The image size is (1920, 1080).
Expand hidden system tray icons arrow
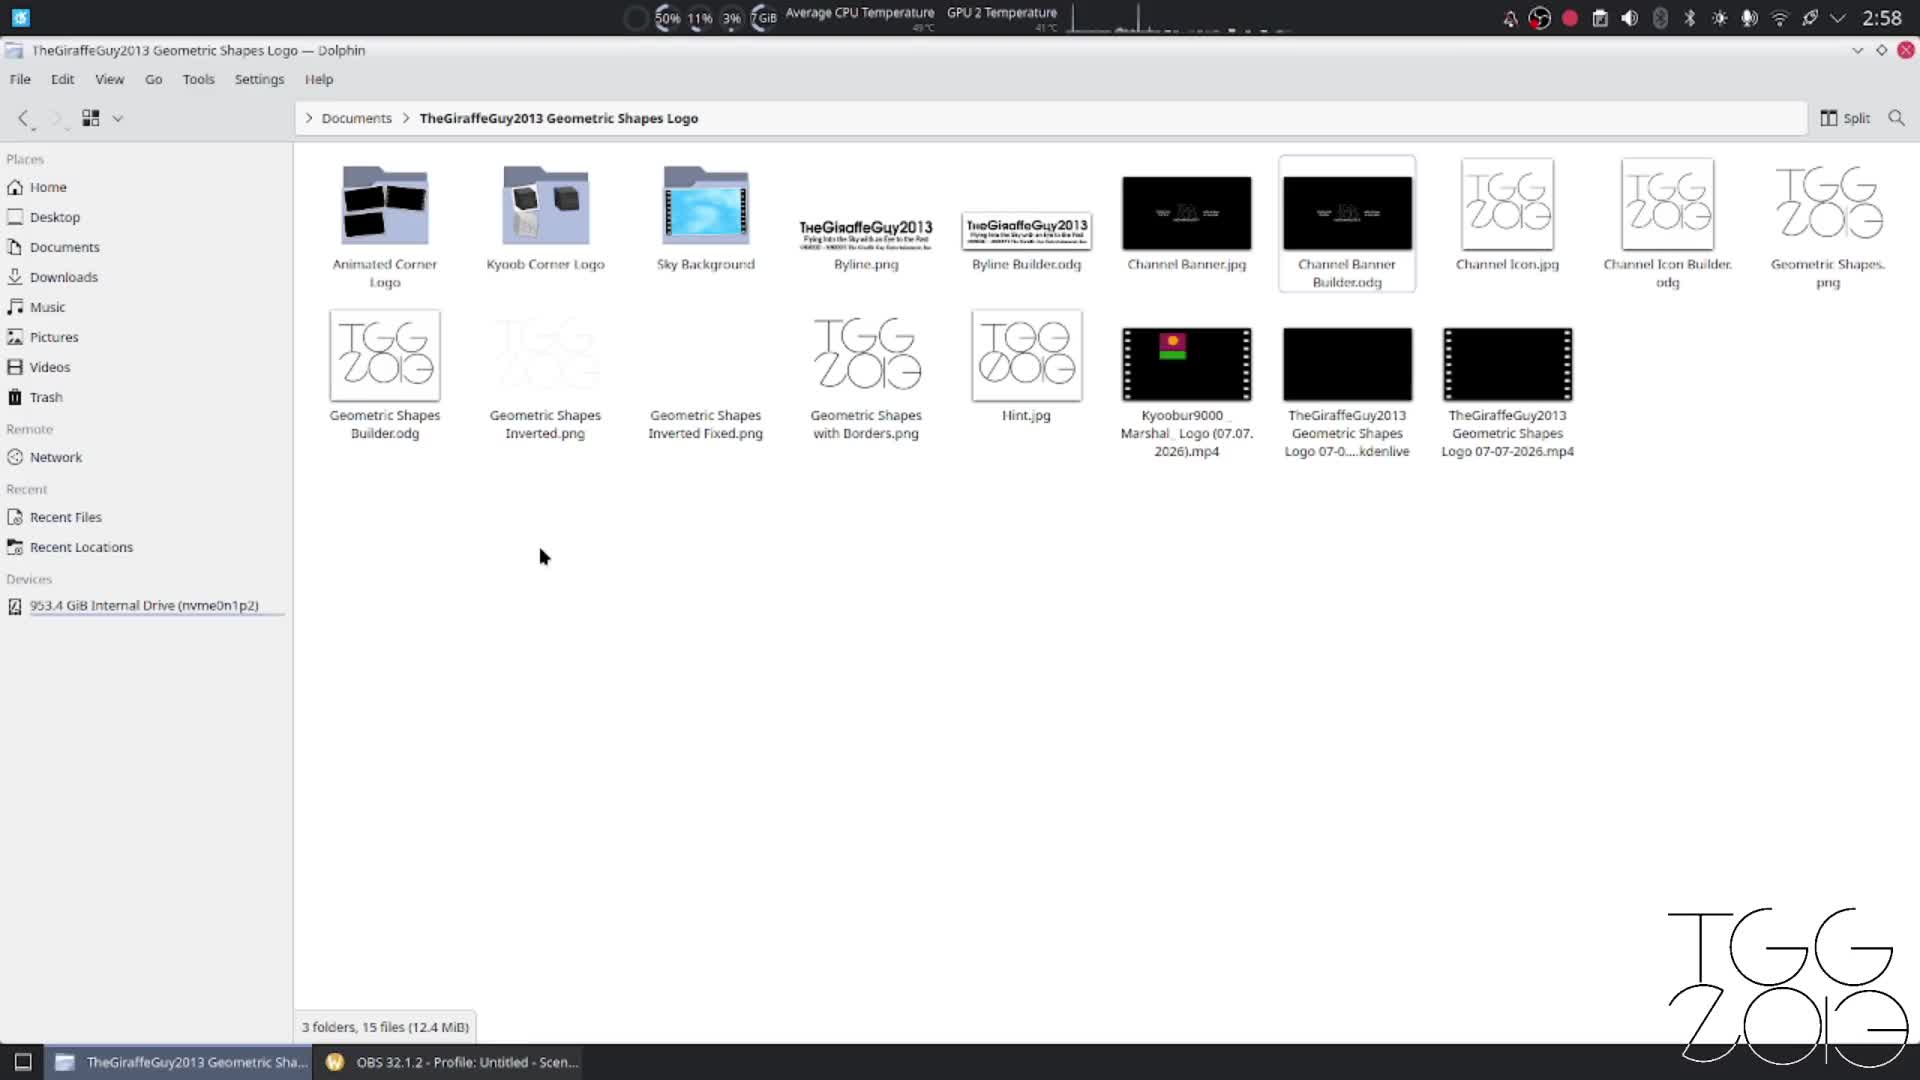coord(1838,18)
